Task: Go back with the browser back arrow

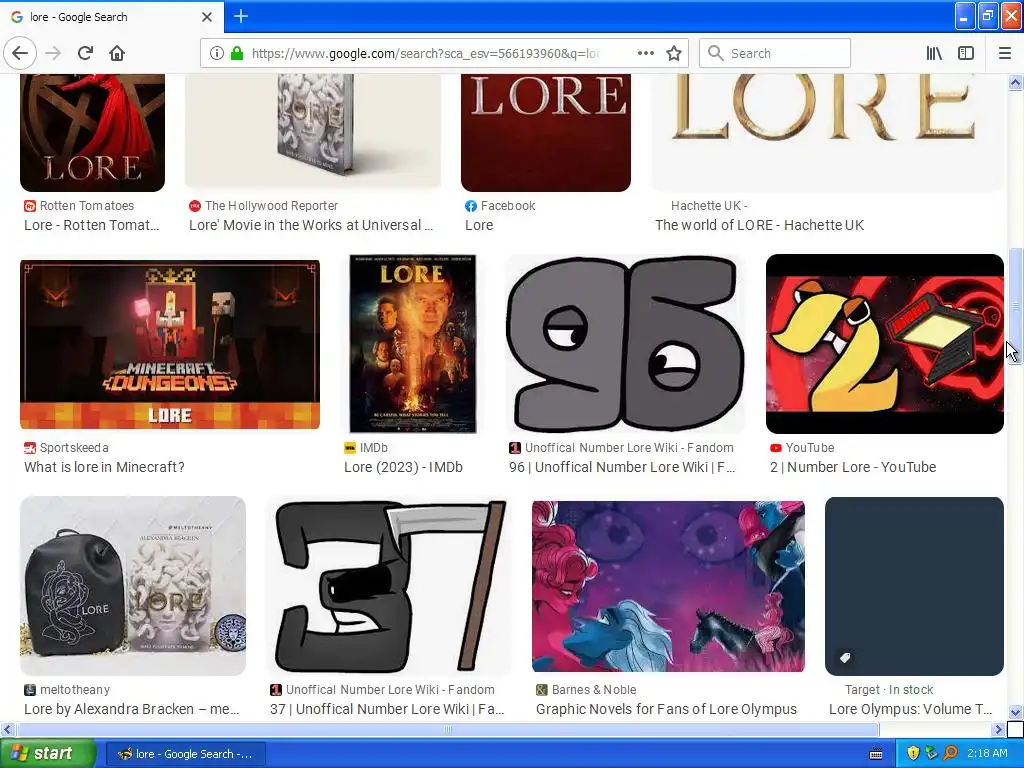Action: point(20,53)
